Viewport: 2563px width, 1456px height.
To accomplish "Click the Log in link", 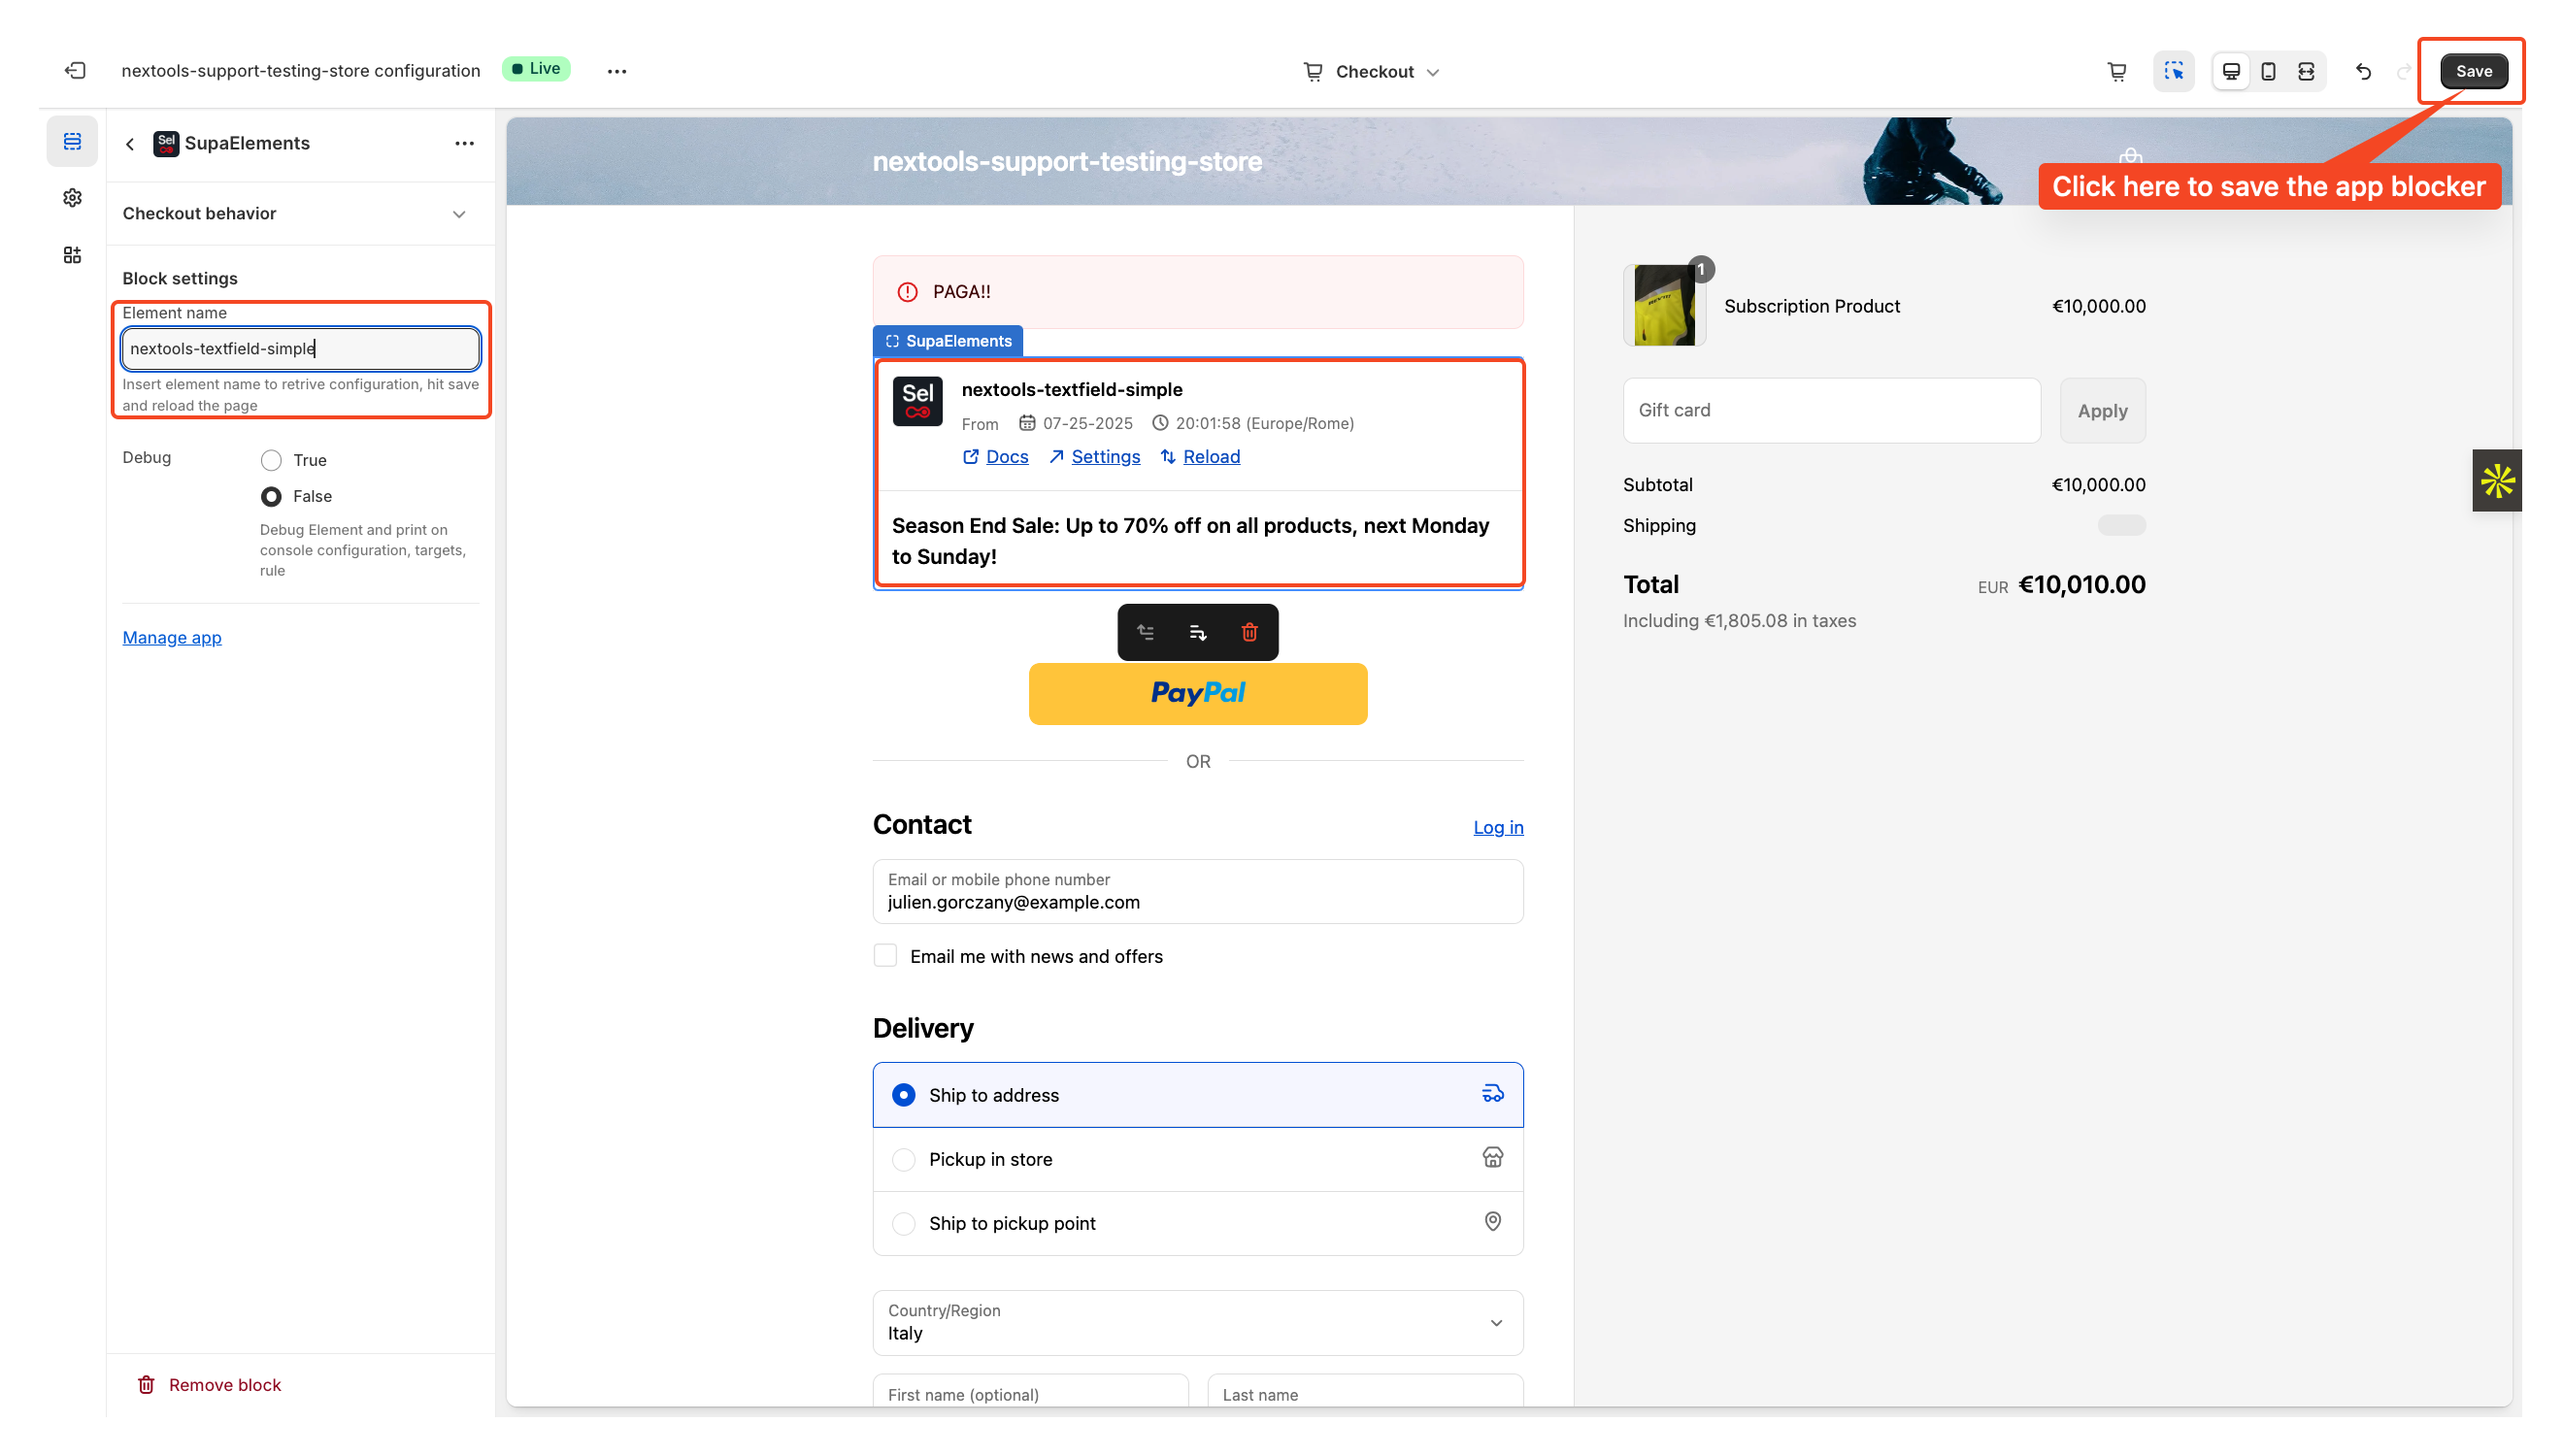I will (x=1498, y=827).
